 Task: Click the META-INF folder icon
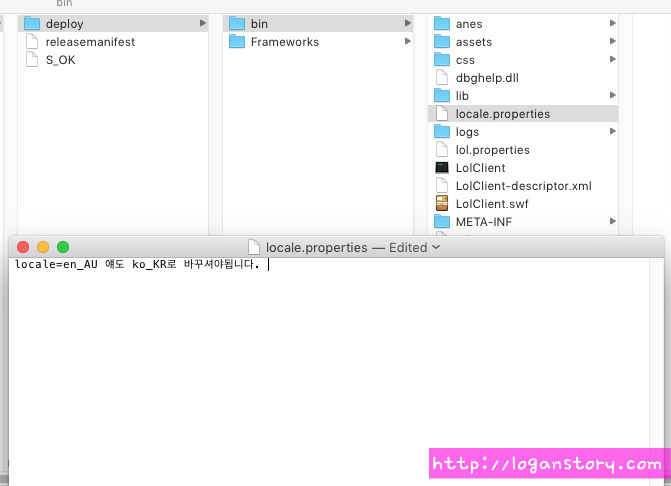click(x=442, y=221)
